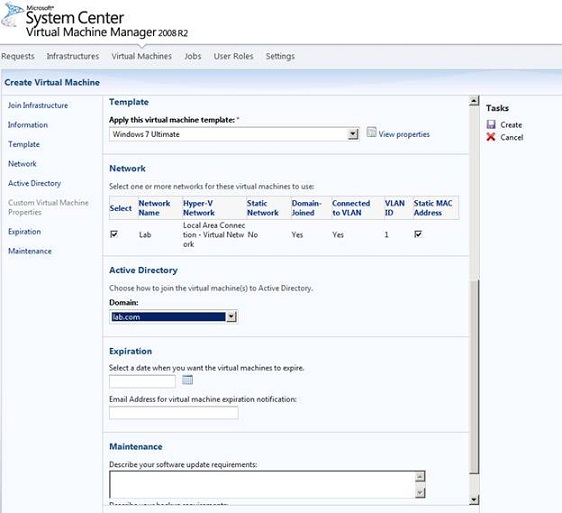Click the View properties page icon
562x513 pixels.
(x=371, y=133)
